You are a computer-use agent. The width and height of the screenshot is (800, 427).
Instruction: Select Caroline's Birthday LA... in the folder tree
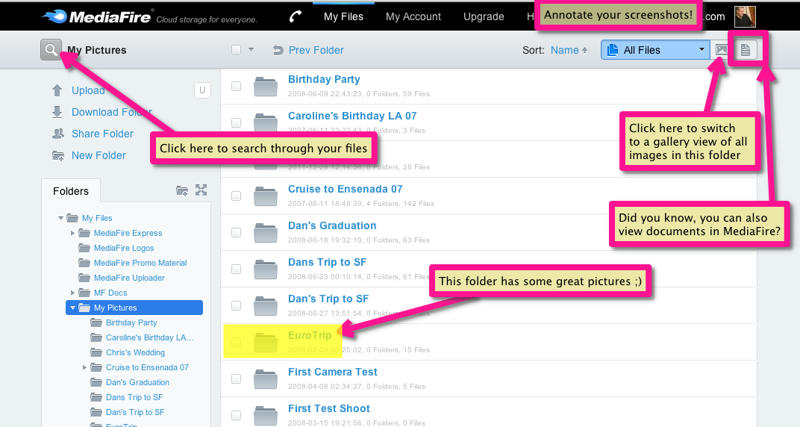149,337
